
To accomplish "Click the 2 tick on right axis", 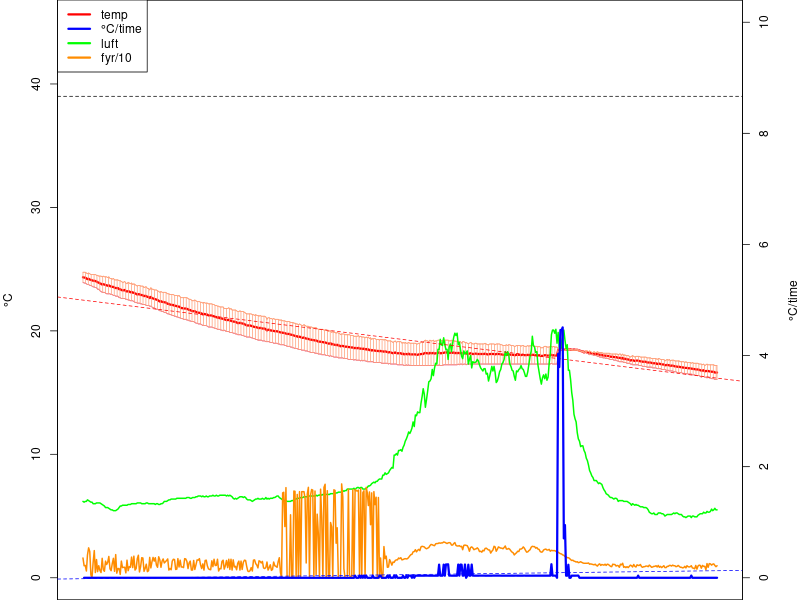I will pyautogui.click(x=763, y=466).
